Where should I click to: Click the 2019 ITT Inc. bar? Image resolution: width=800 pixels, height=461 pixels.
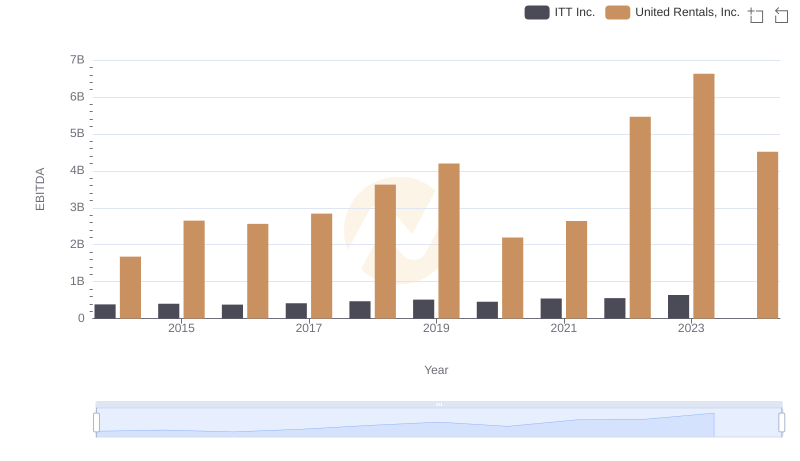[423, 309]
